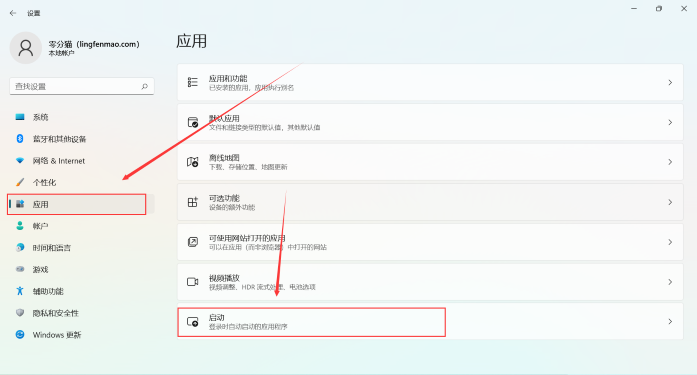This screenshot has height=375, width=697.
Task: Click the list icon of 应用和功能
Action: click(192, 82)
